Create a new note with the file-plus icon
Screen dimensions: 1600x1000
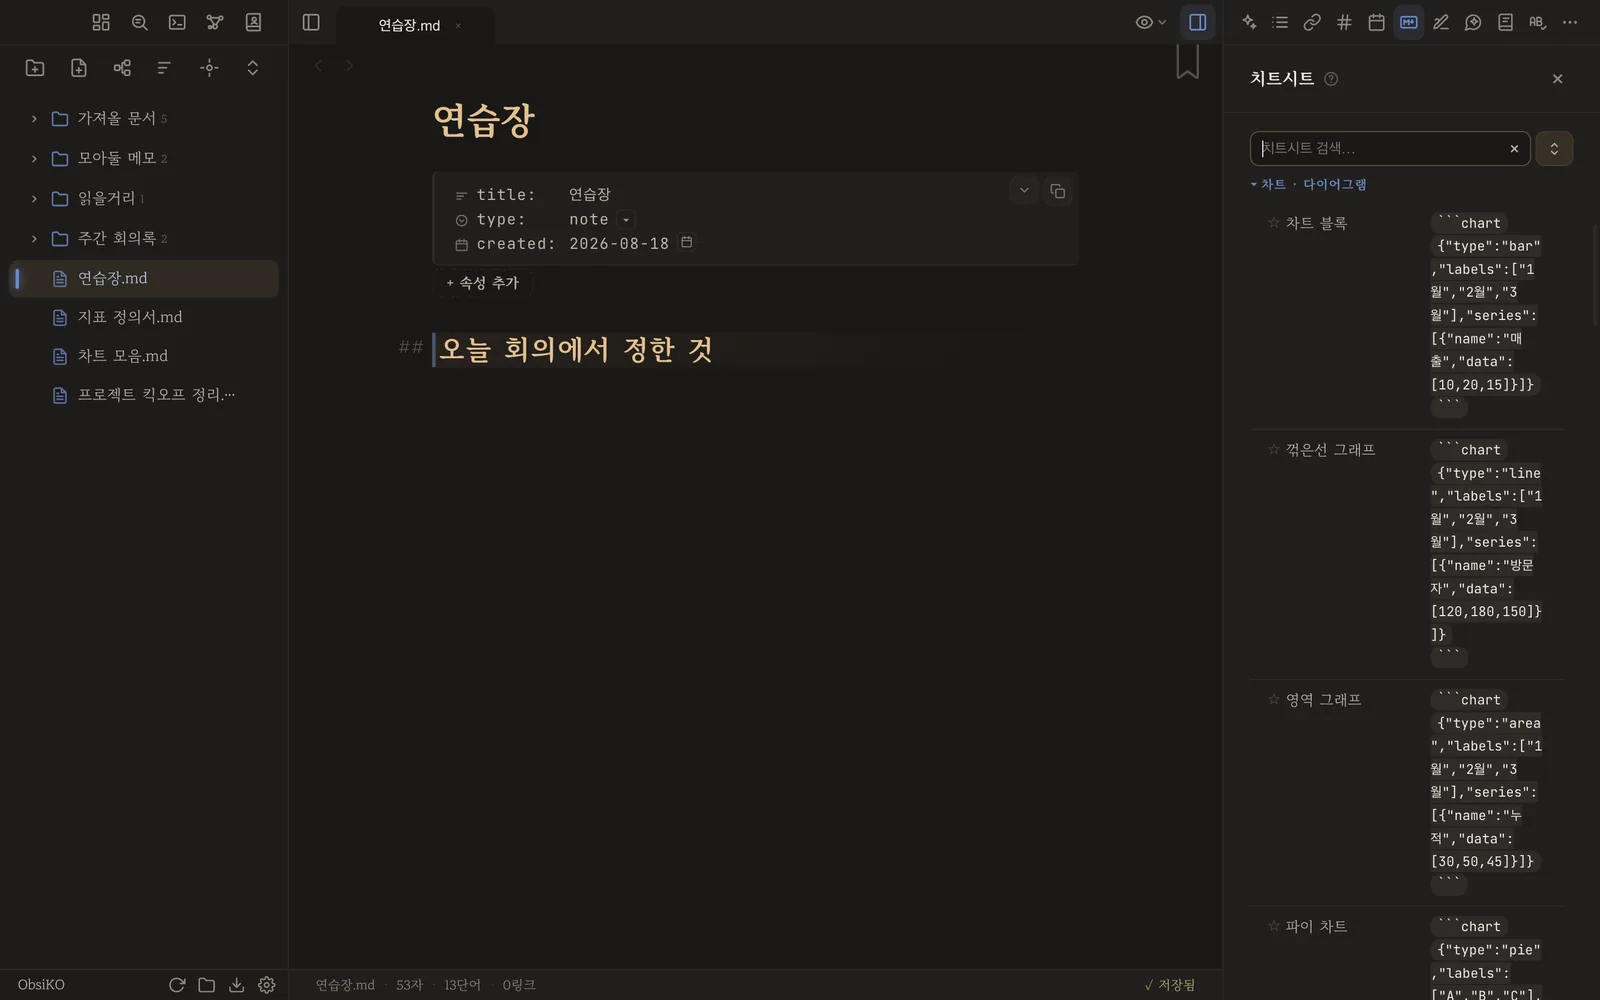[x=79, y=68]
